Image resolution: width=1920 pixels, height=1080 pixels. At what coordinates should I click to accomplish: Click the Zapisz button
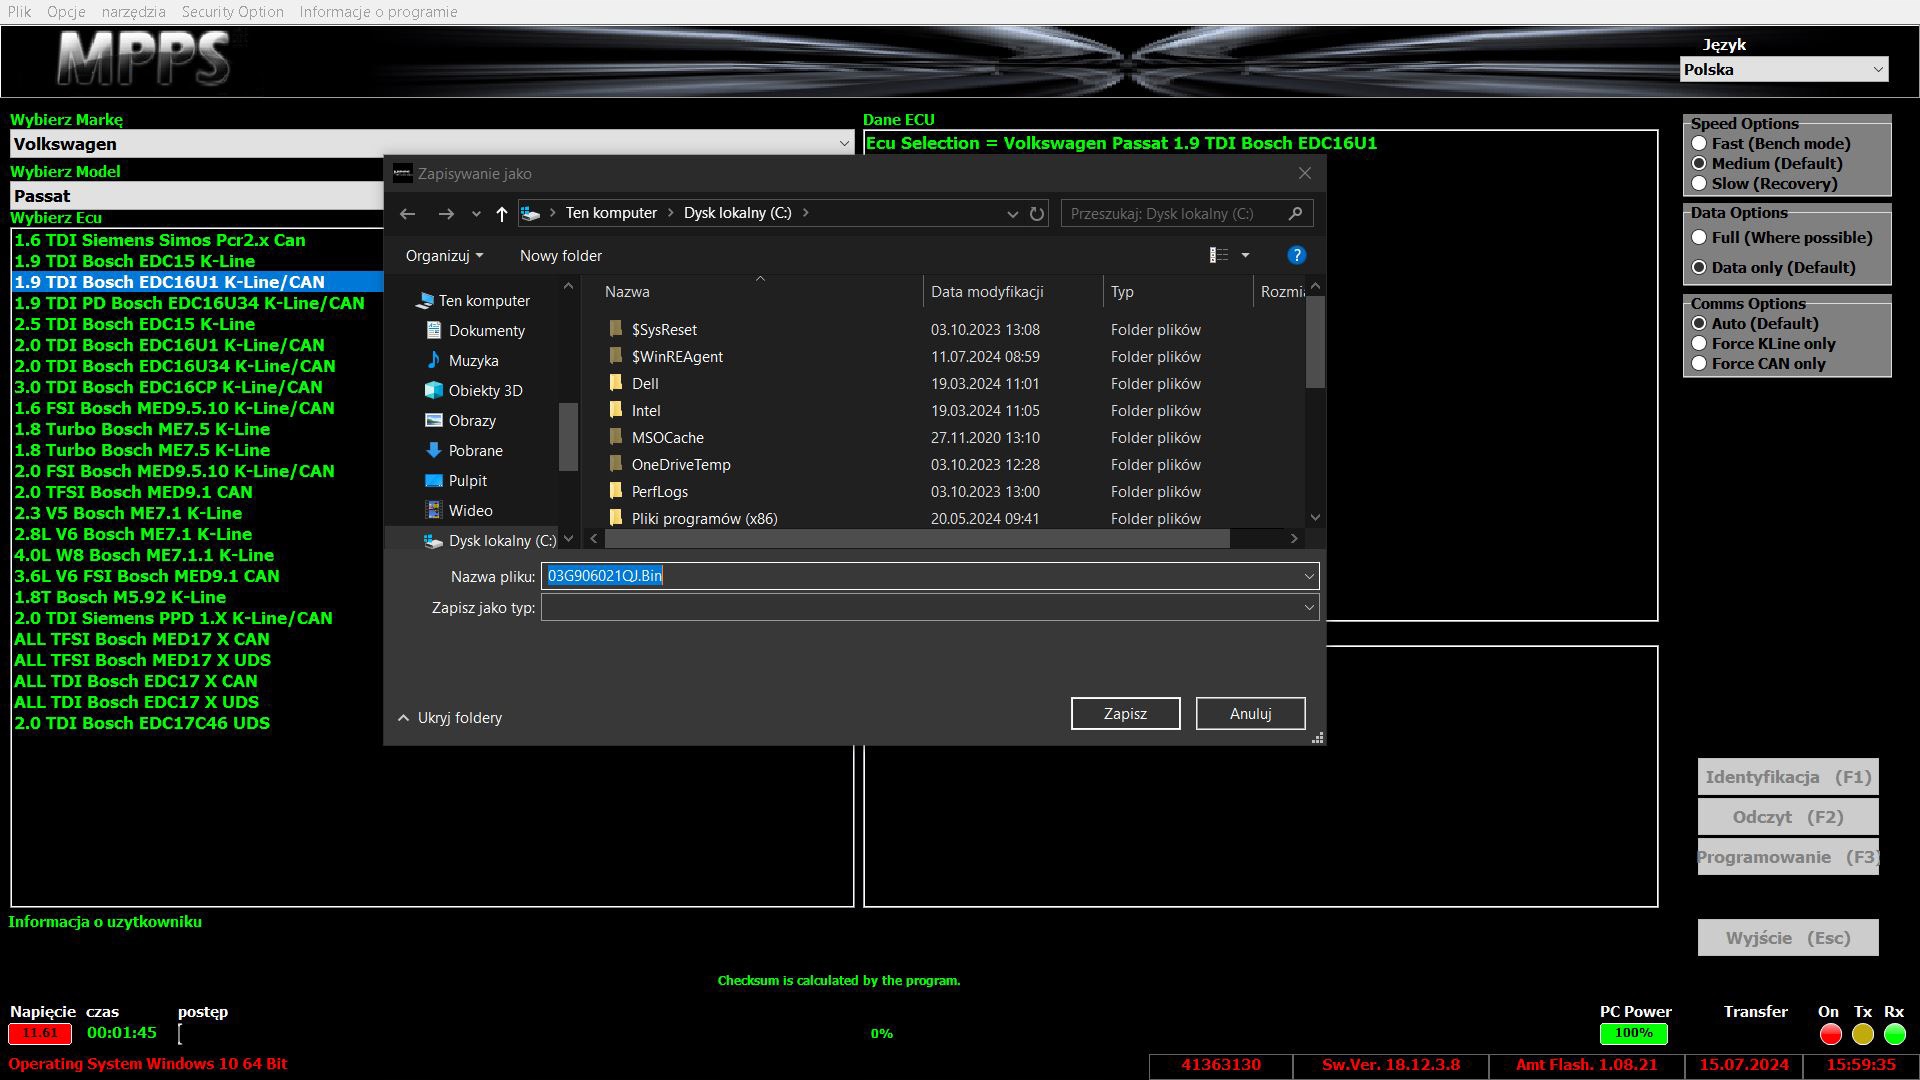point(1125,714)
